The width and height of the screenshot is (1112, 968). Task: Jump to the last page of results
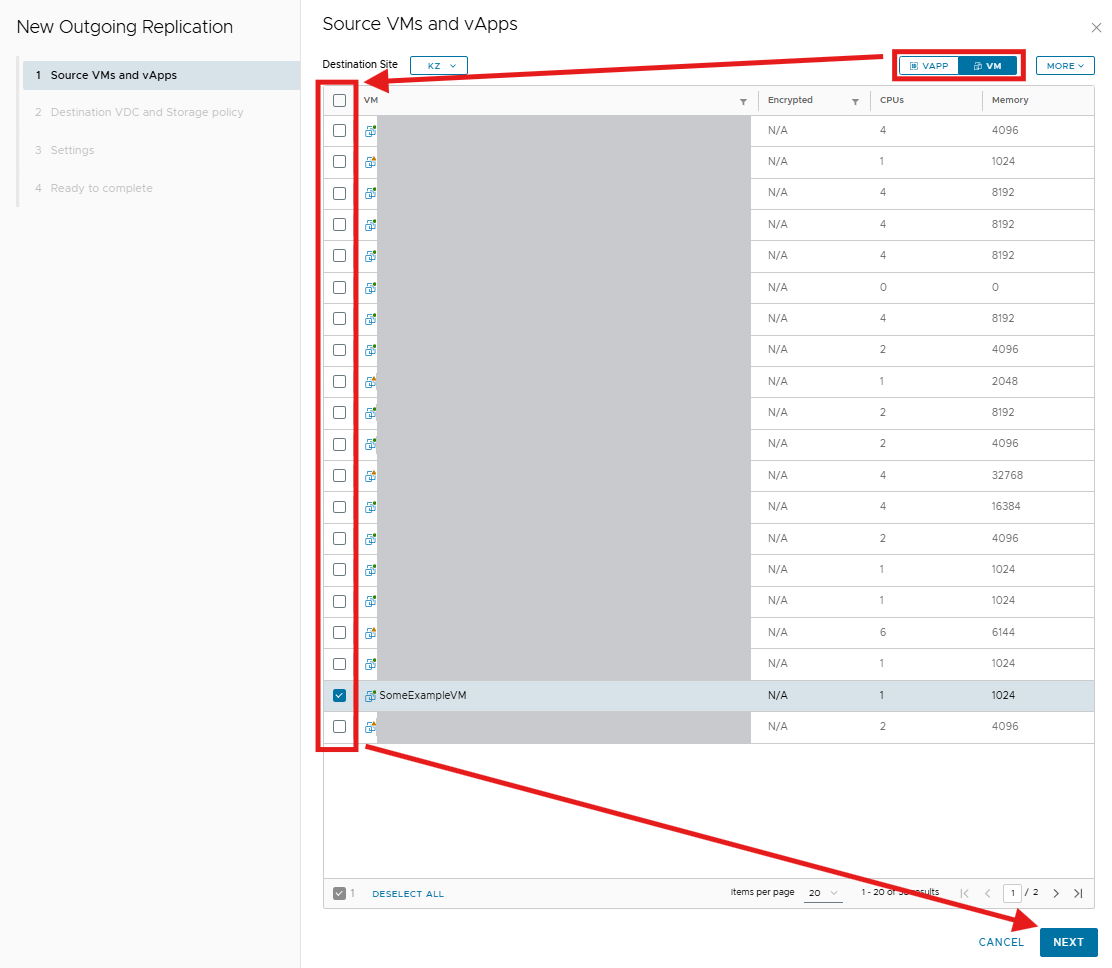(1079, 894)
